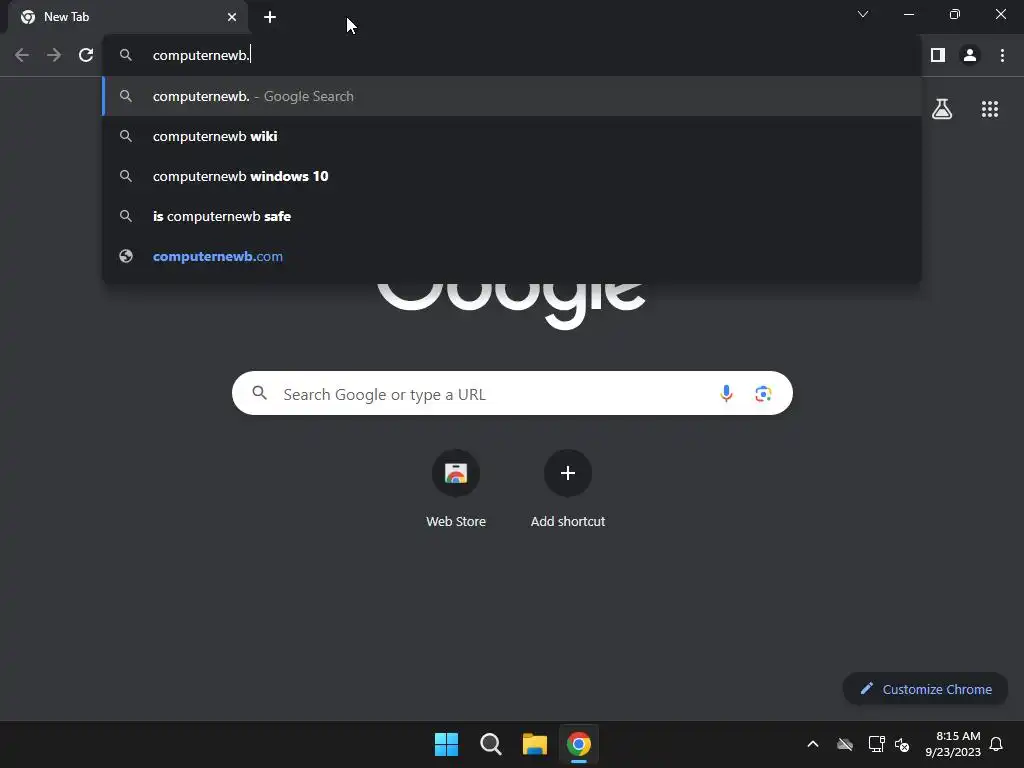Click globe icon beside computernewb.com
This screenshot has height=768, width=1024.
pyautogui.click(x=126, y=256)
